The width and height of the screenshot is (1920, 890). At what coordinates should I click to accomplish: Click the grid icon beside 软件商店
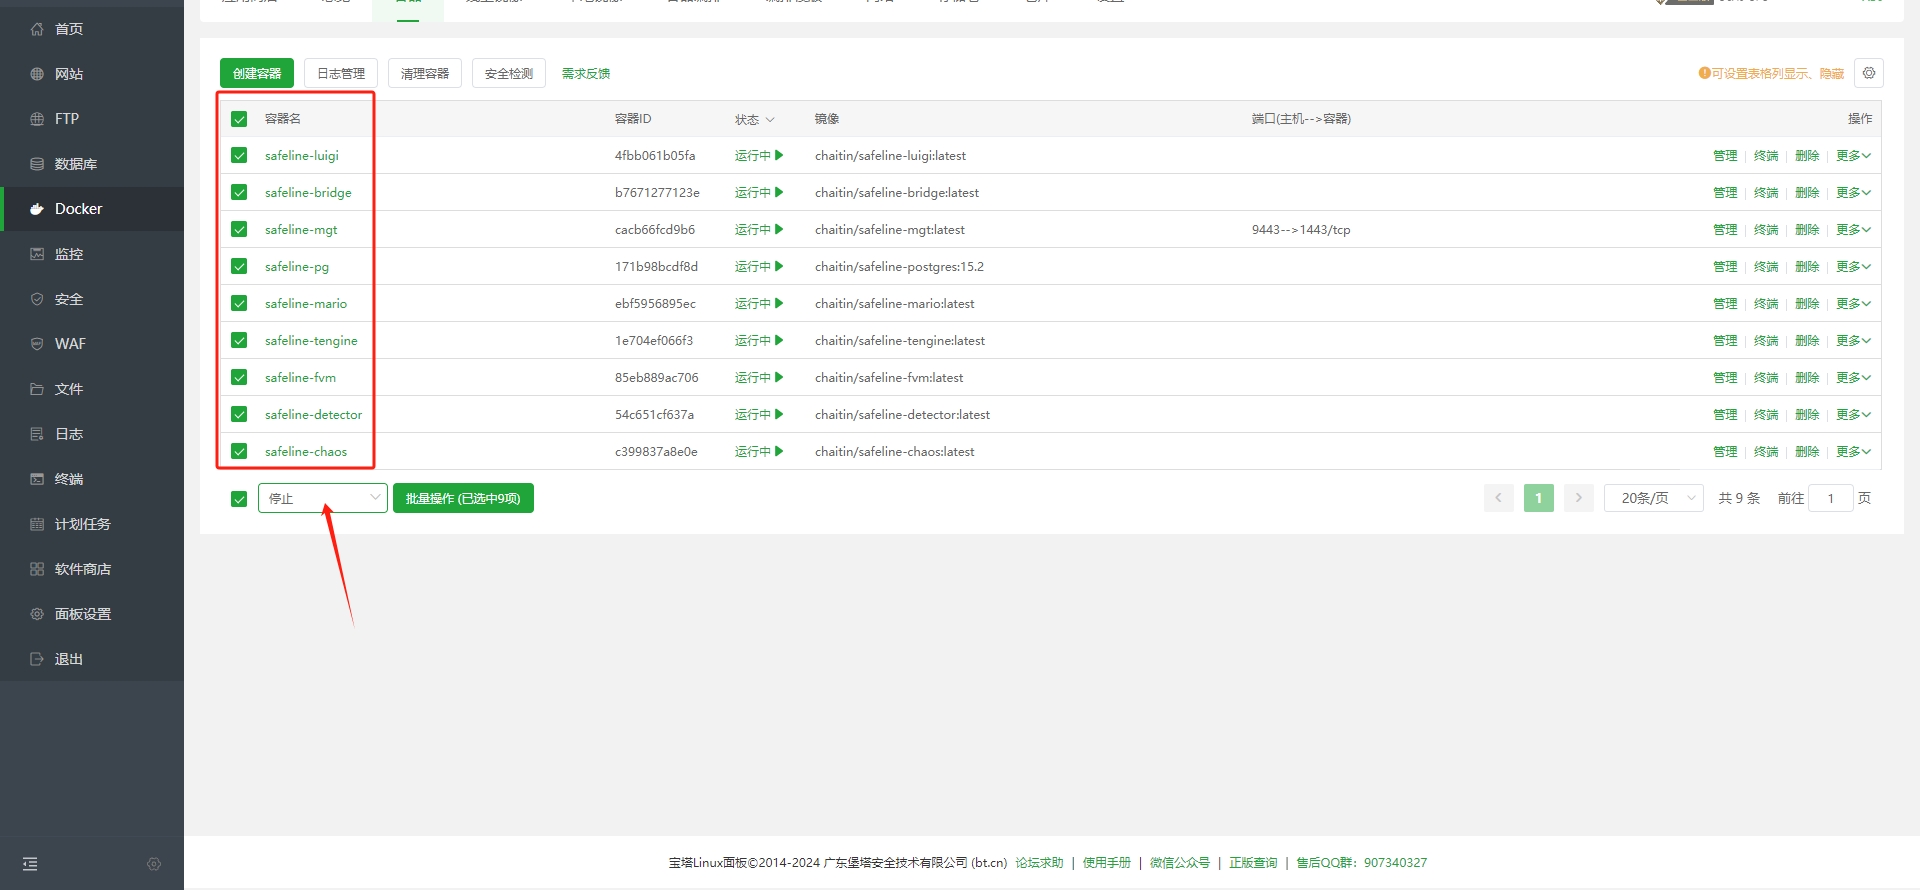click(x=37, y=569)
